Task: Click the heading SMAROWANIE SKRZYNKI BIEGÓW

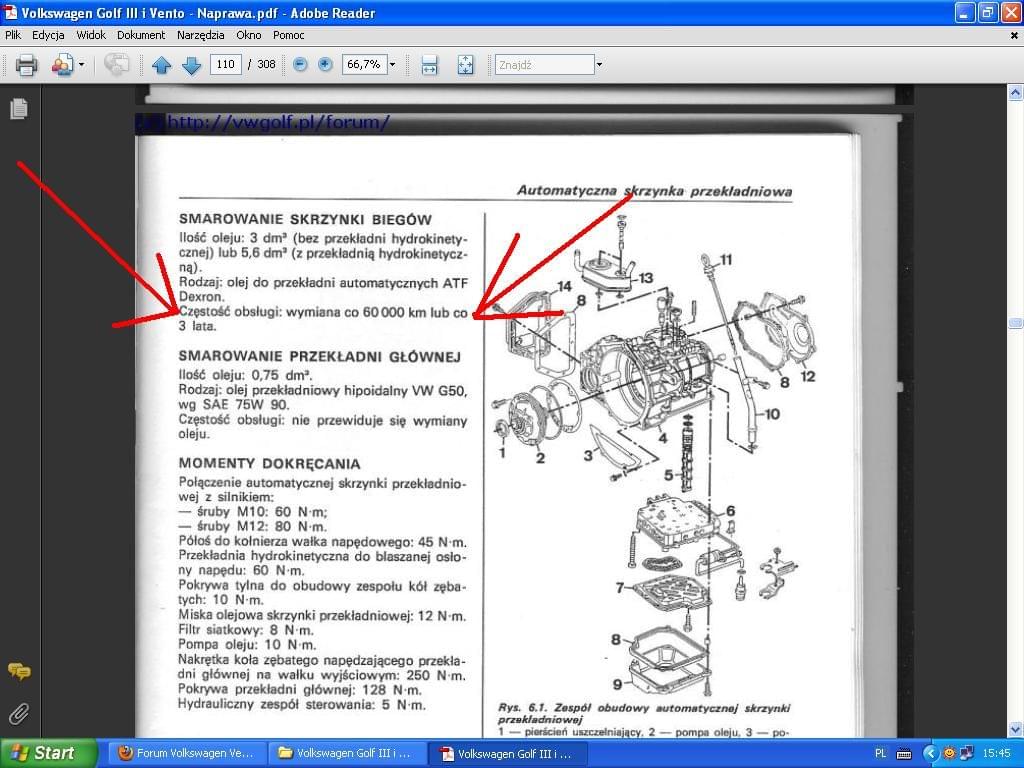Action: pyautogui.click(x=305, y=219)
